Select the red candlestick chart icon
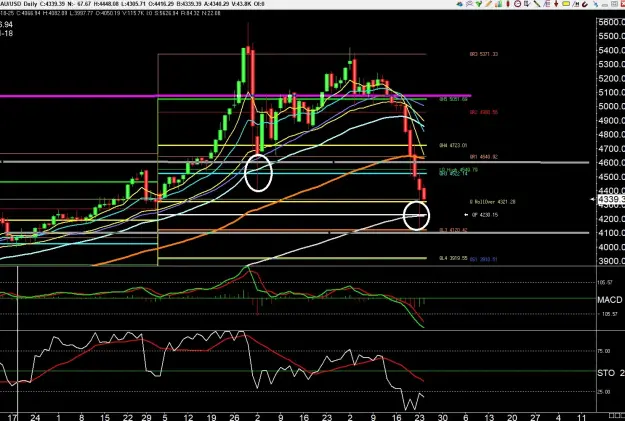Screen dimensions: 625x421 point(508,4)
